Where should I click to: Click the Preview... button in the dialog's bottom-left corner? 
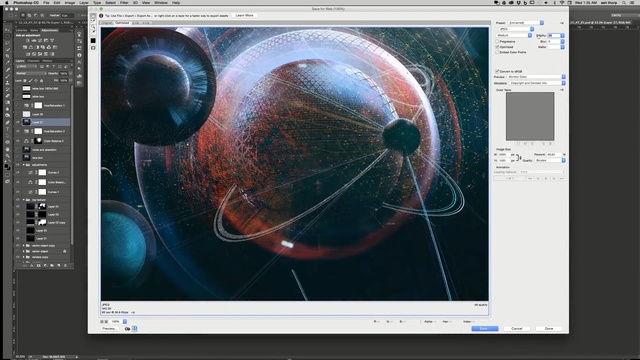click(x=109, y=329)
